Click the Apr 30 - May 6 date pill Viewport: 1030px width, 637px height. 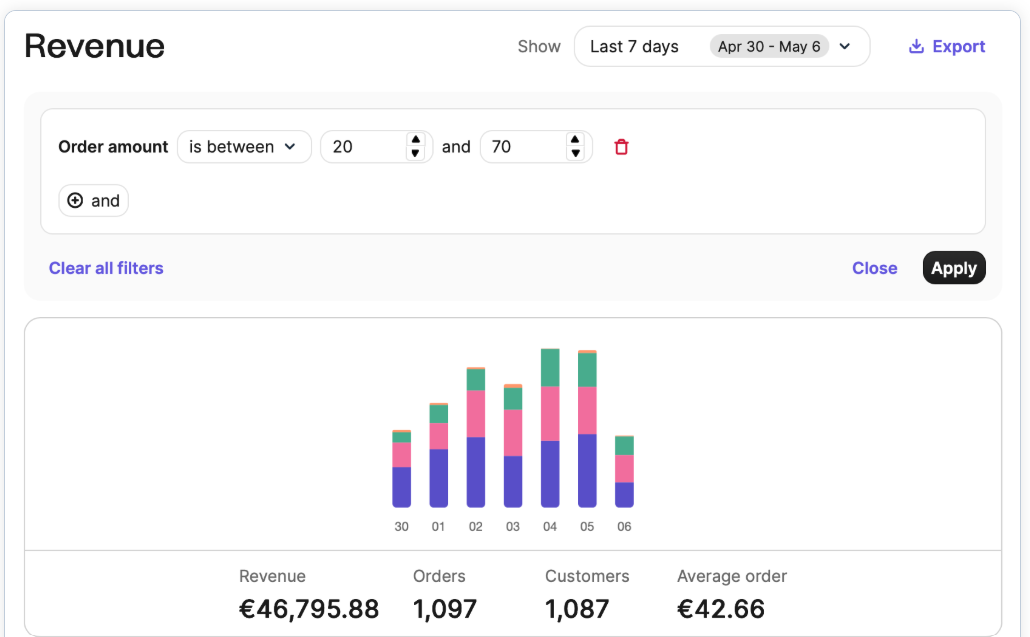click(x=769, y=46)
